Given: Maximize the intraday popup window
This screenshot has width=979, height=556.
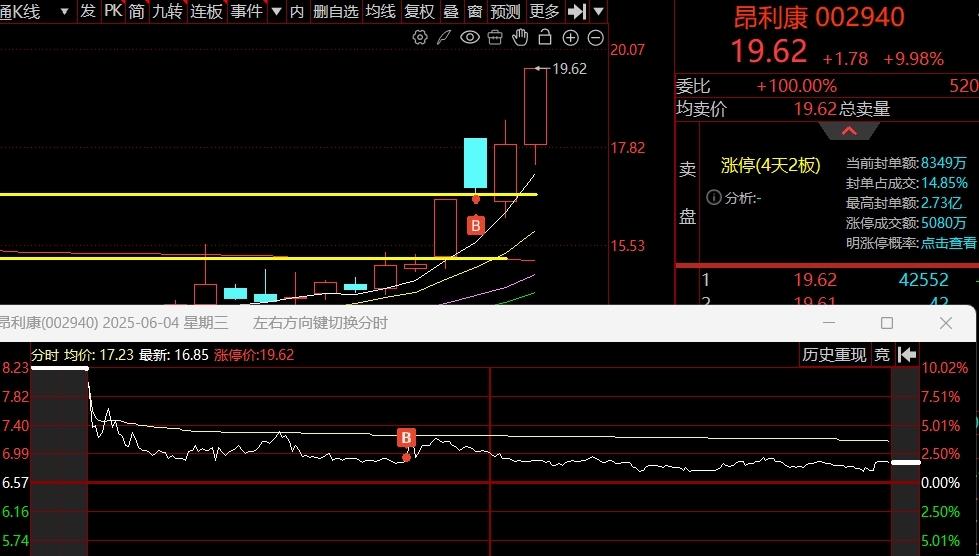Looking at the screenshot, I should (x=887, y=323).
